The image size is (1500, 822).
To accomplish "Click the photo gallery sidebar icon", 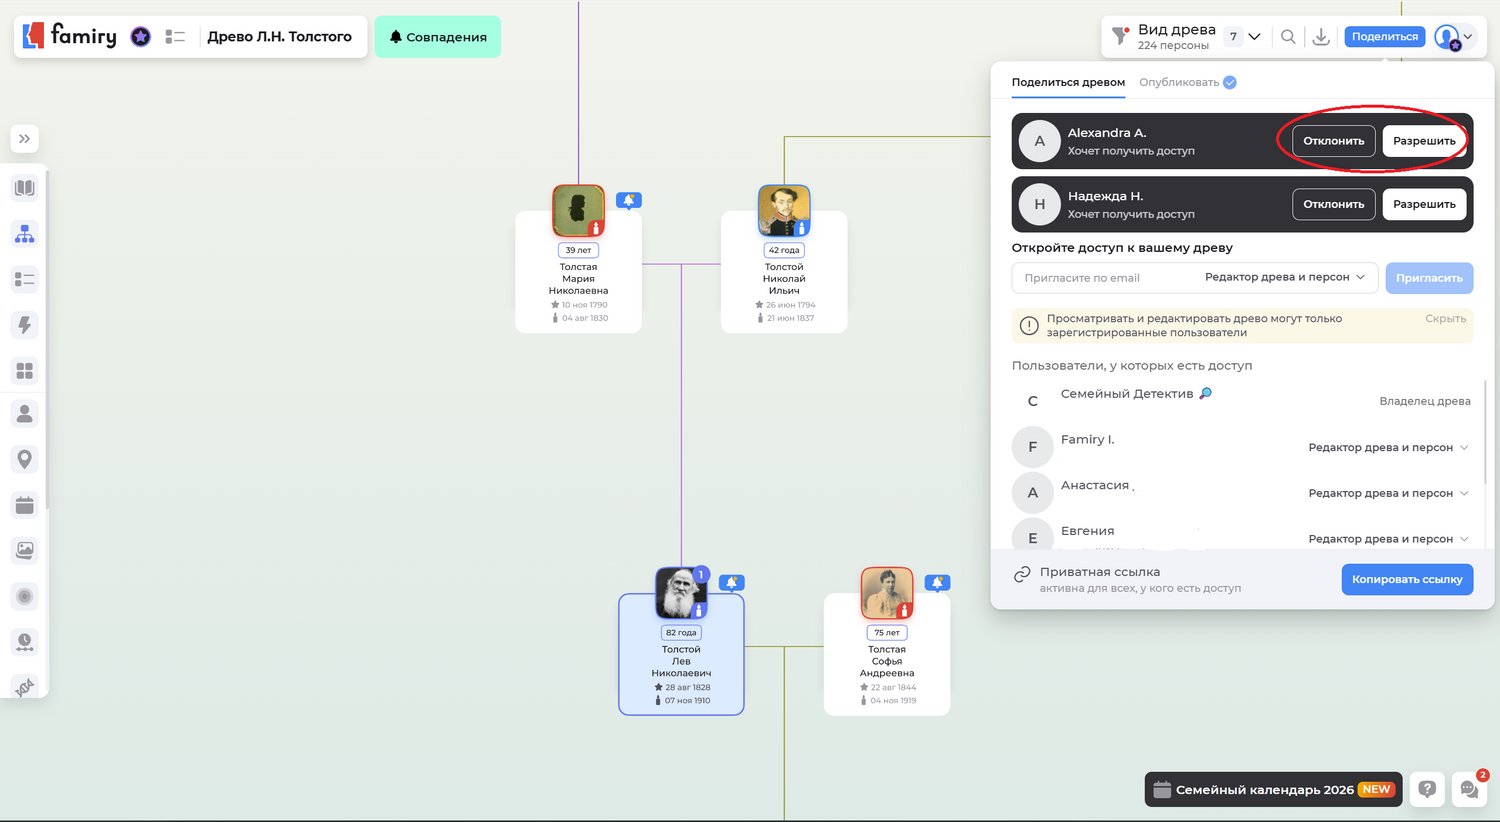I will pos(25,550).
